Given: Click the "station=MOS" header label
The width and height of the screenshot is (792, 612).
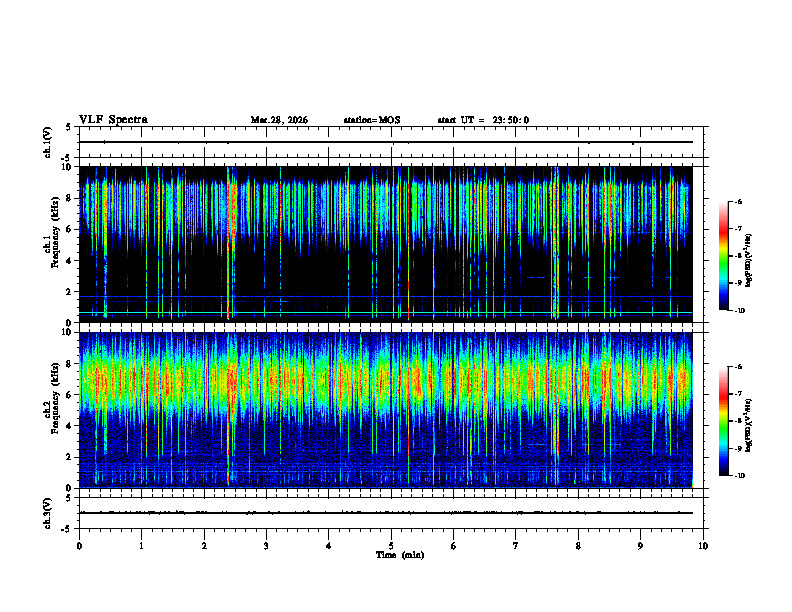Looking at the screenshot, I should pyautogui.click(x=372, y=120).
